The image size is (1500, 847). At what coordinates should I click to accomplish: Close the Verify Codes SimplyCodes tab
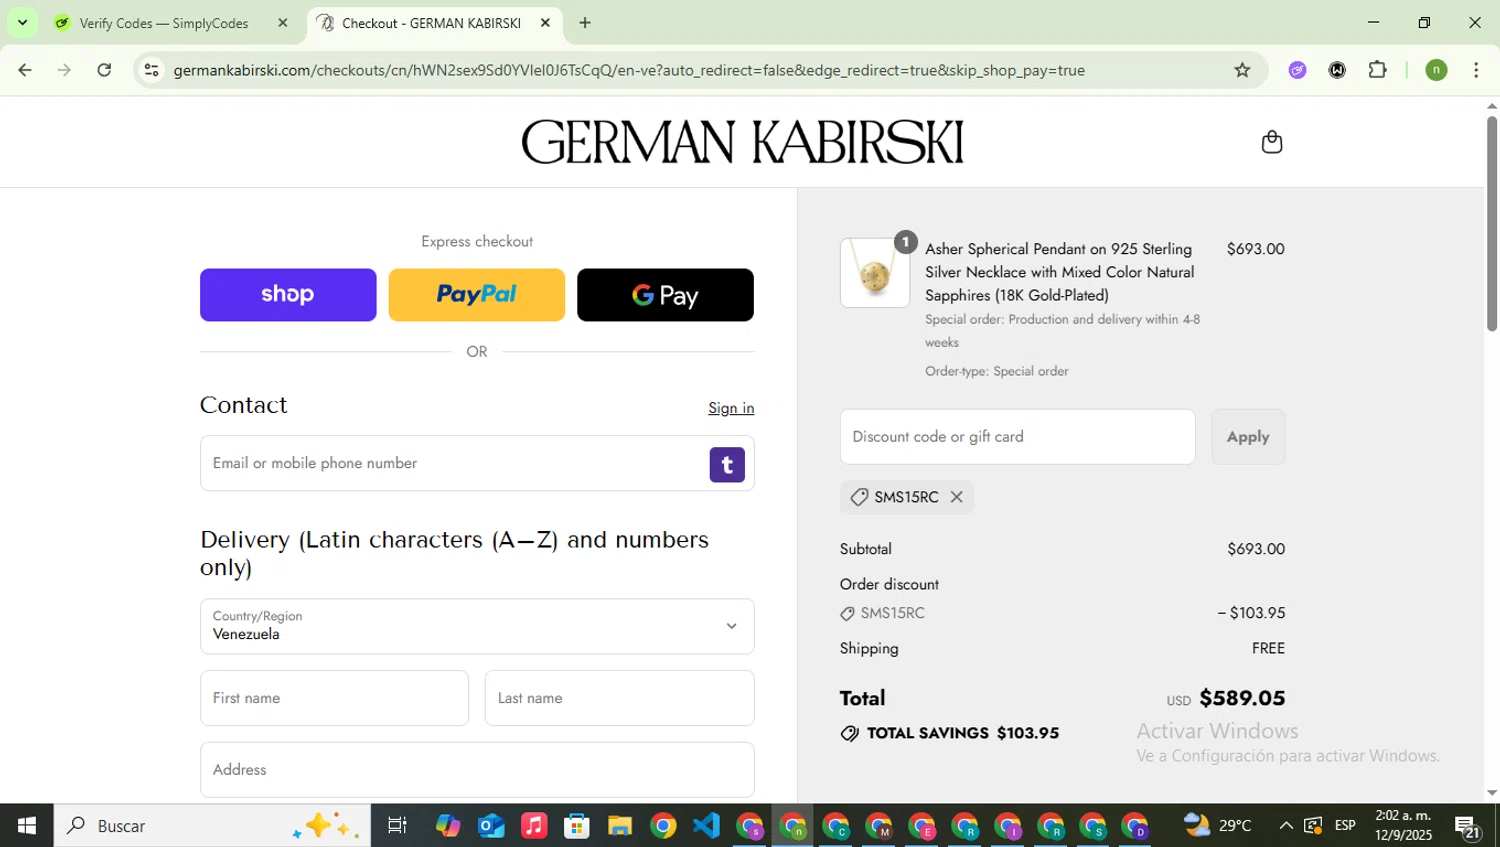pos(283,23)
